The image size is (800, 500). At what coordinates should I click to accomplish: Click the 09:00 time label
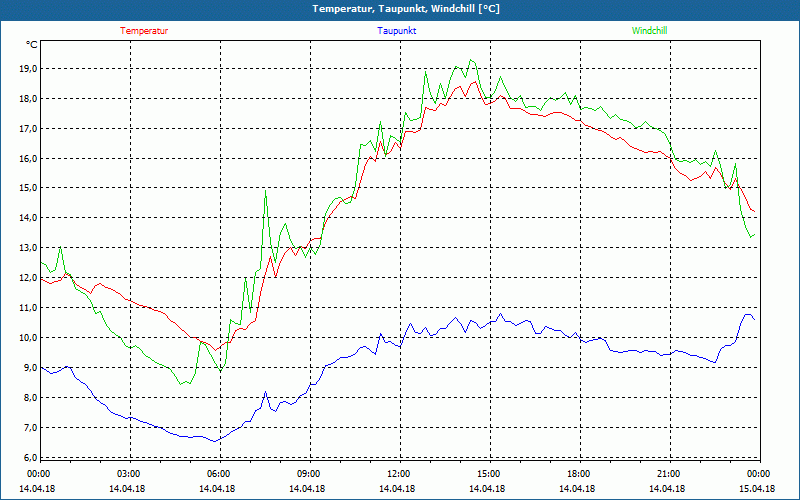tap(307, 474)
